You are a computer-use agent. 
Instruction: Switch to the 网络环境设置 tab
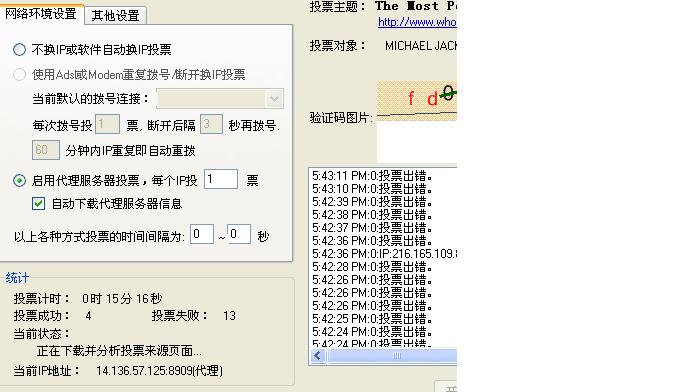[x=41, y=14]
